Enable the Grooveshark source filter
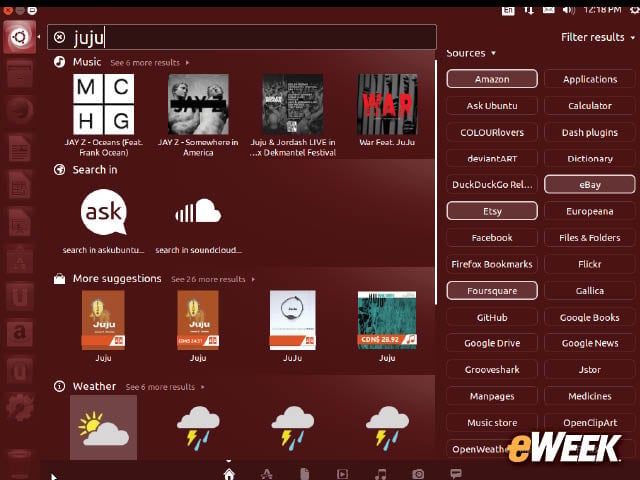Screen dimensions: 640x480 tap(492, 369)
